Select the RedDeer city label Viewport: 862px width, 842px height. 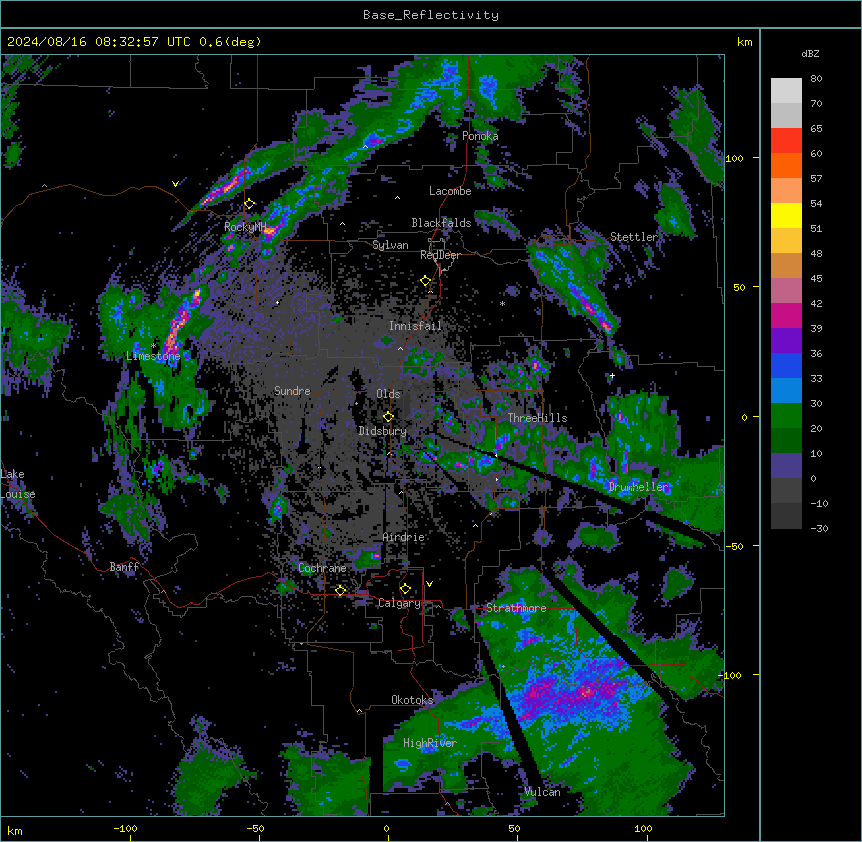440,255
